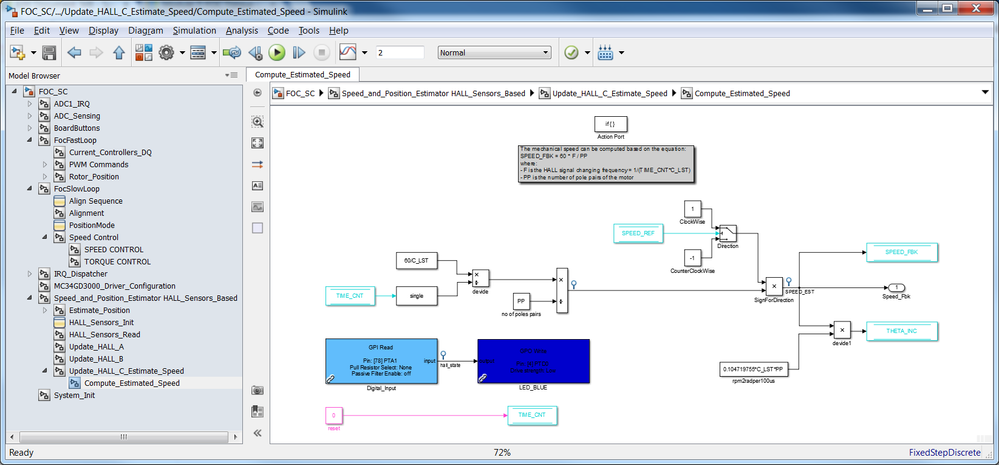
Task: Open the Library Browser icon
Action: [x=144, y=53]
